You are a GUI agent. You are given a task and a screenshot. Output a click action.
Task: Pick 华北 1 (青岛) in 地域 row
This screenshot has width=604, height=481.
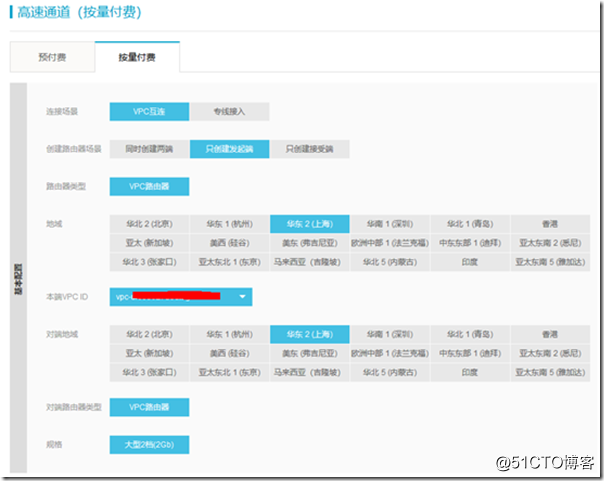pos(470,224)
